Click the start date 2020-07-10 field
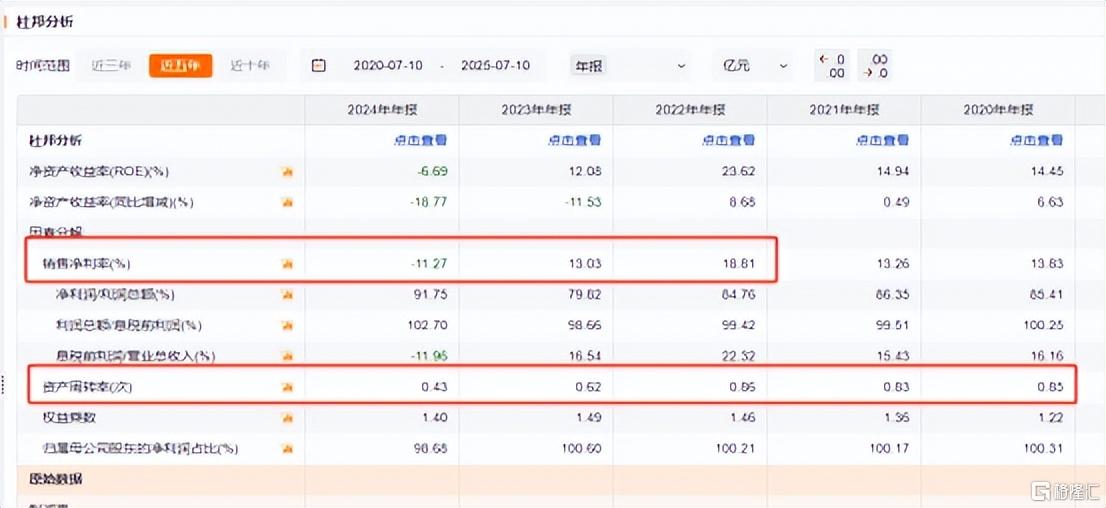Image resolution: width=1106 pixels, height=508 pixels. click(x=388, y=66)
